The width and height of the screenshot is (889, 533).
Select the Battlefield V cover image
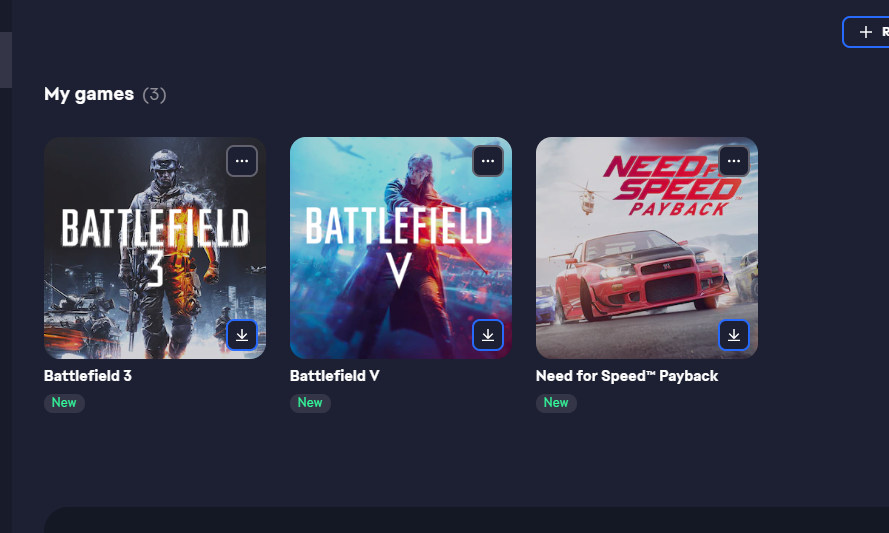coord(401,248)
